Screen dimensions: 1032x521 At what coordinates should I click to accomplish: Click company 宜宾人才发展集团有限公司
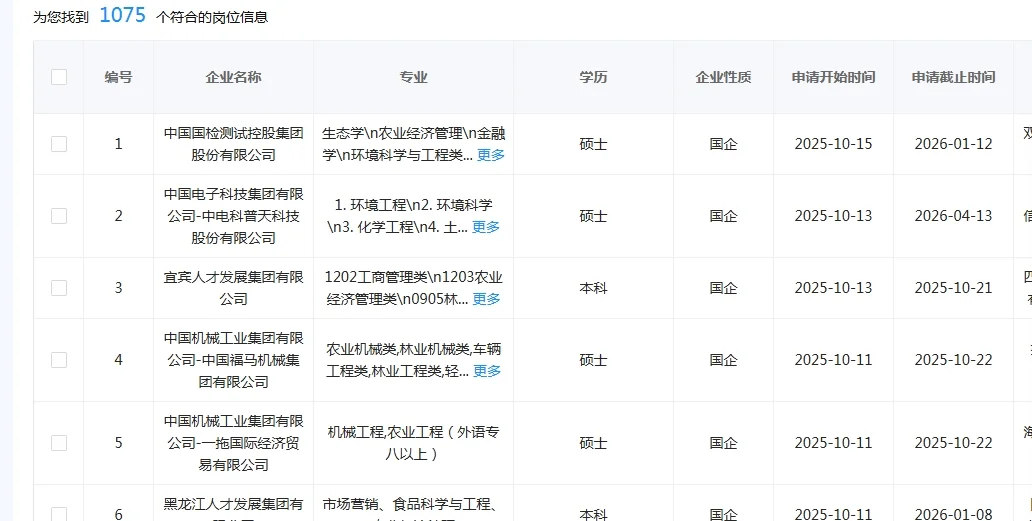[x=234, y=288]
